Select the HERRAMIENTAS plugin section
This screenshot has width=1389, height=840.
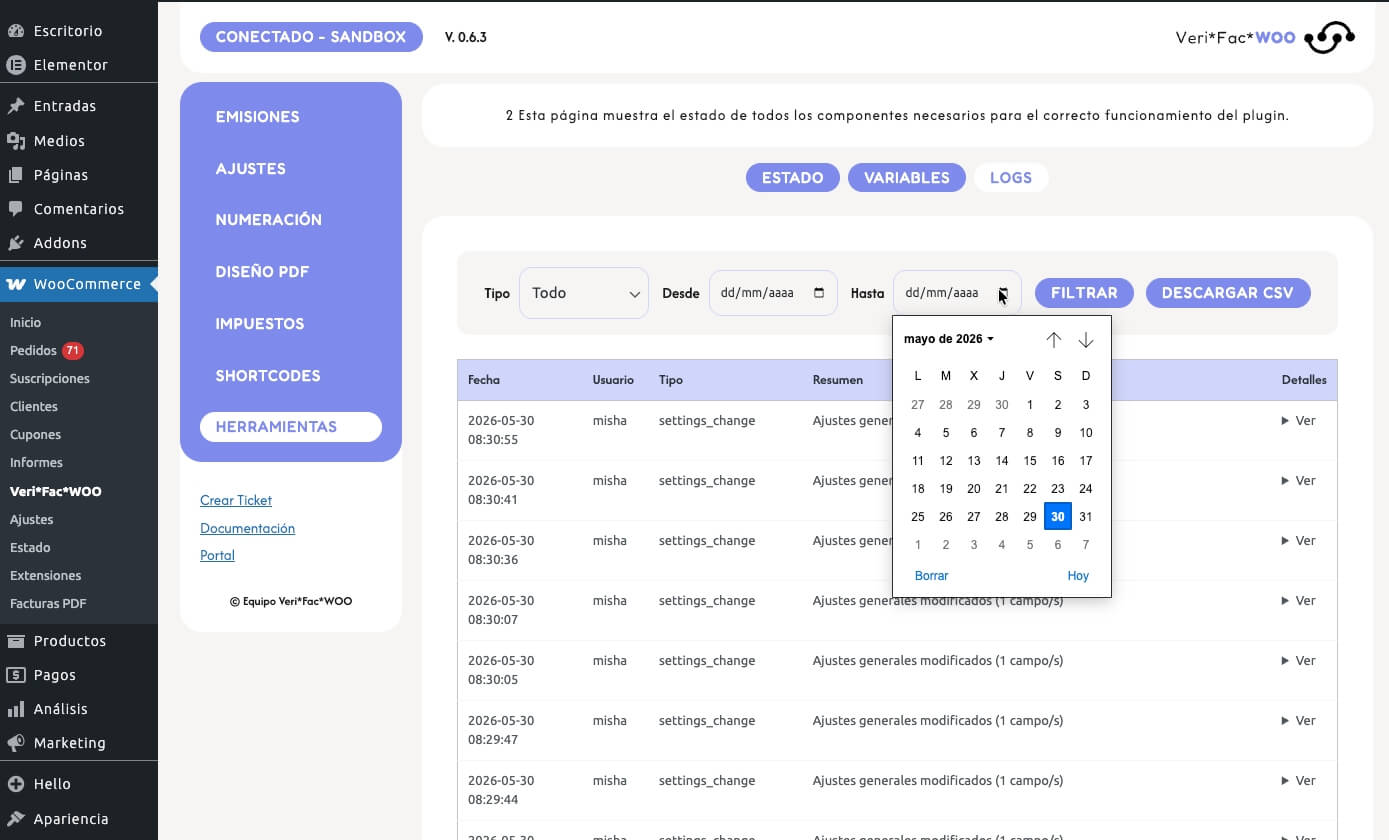click(x=291, y=427)
